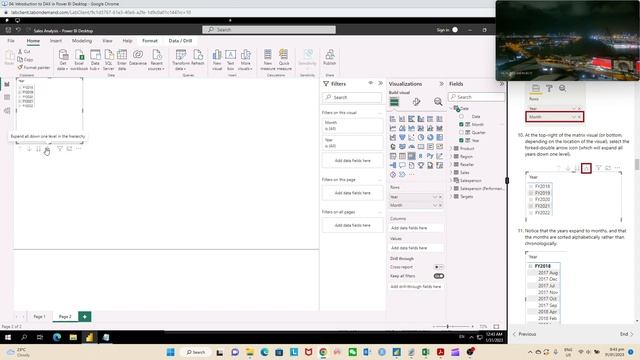Toggle Keep all filters switch

click(438, 276)
